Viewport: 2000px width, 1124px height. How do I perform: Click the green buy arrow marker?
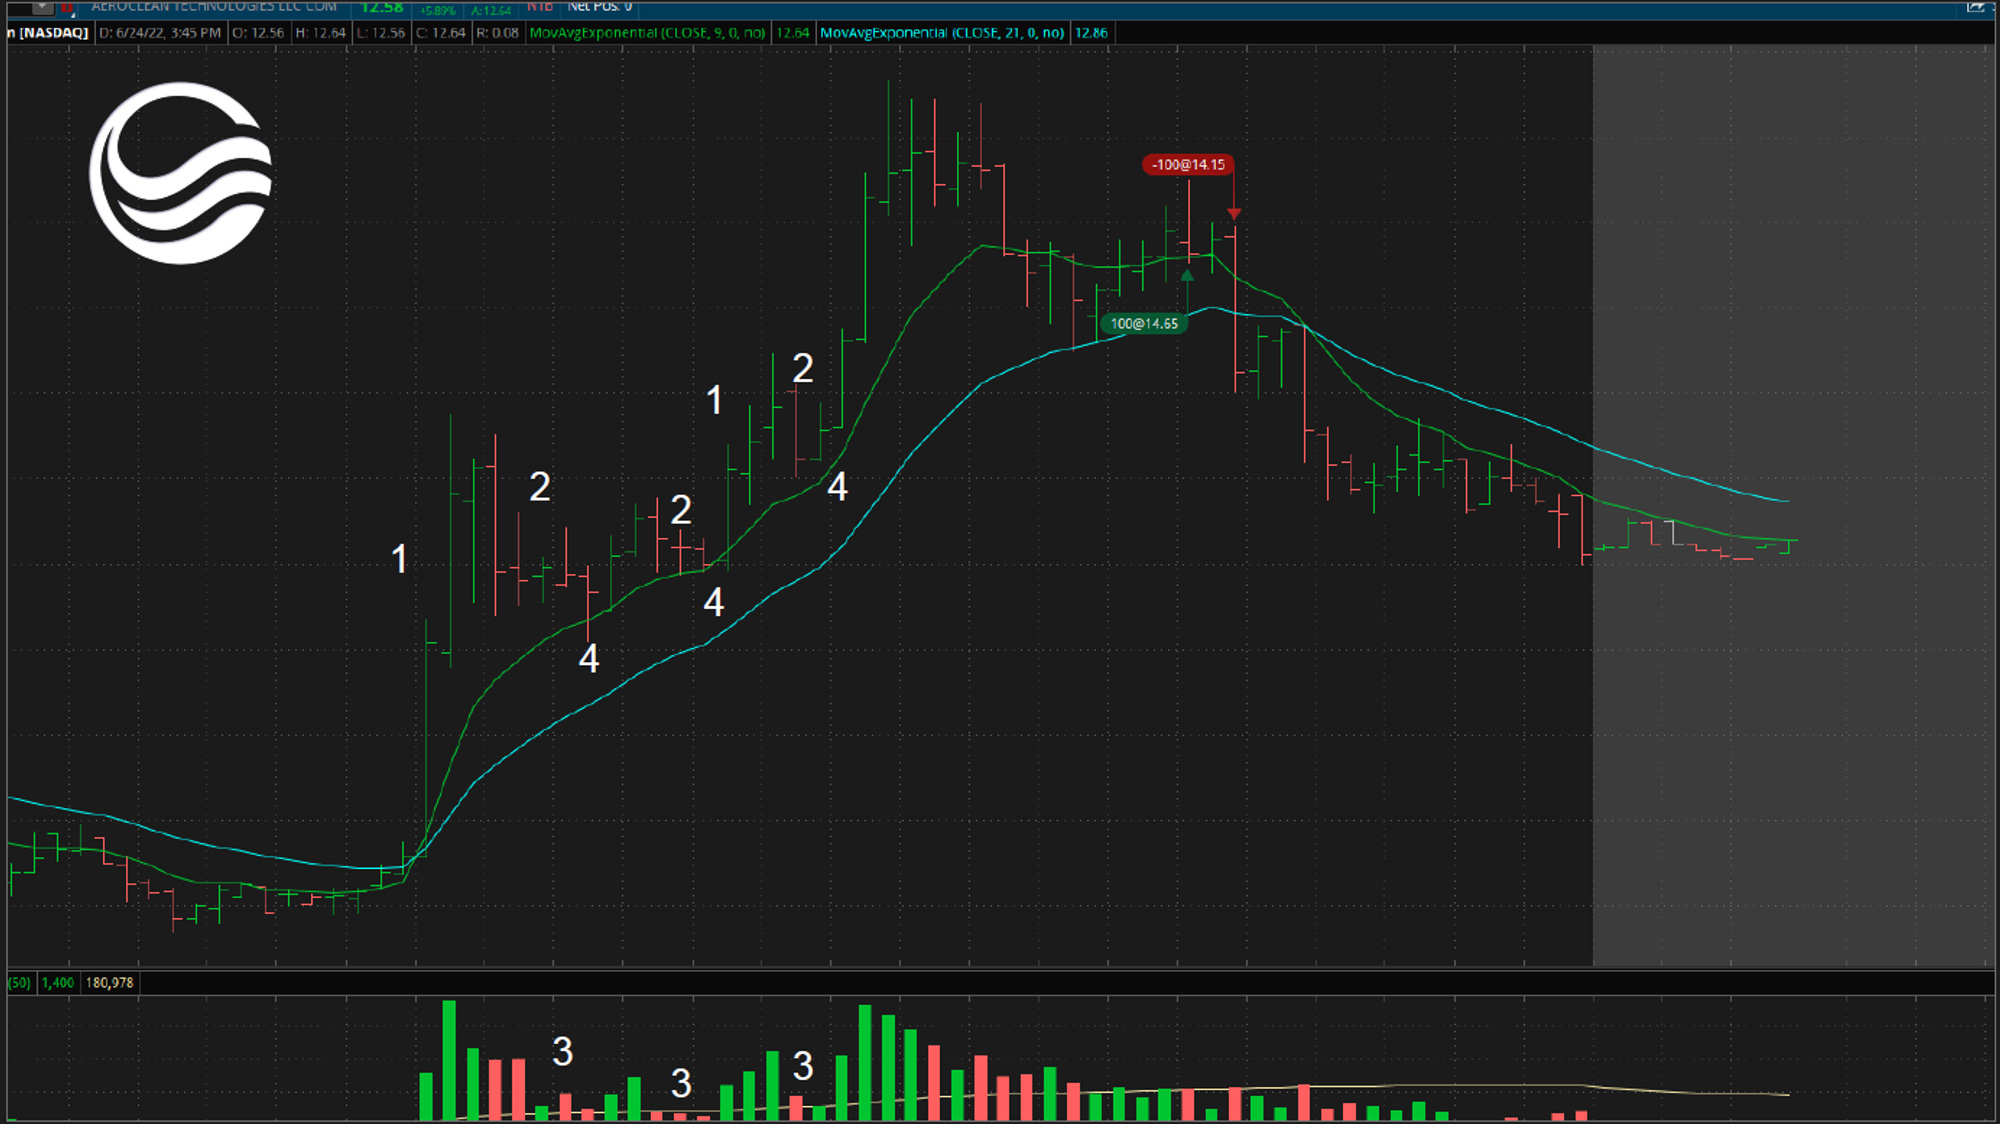[x=1187, y=275]
